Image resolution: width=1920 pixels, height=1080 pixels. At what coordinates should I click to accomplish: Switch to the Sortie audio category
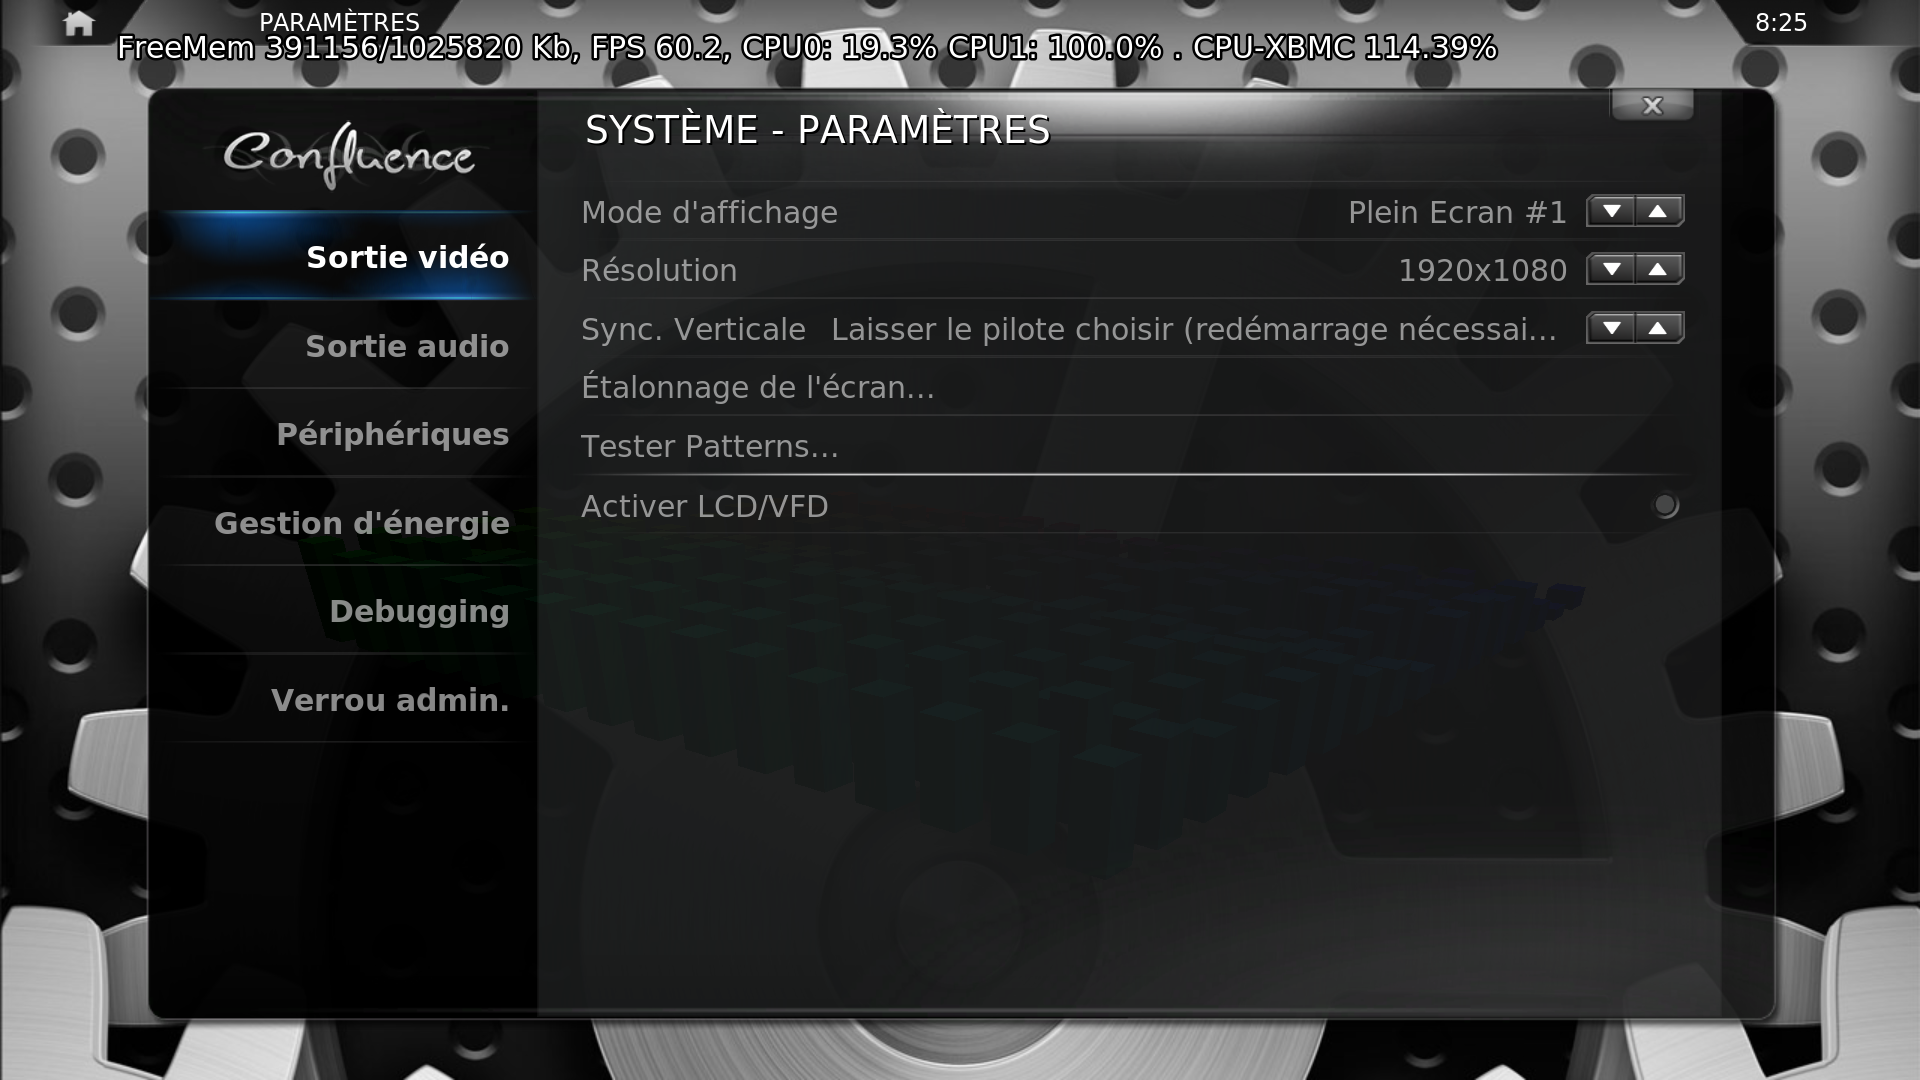tap(343, 346)
